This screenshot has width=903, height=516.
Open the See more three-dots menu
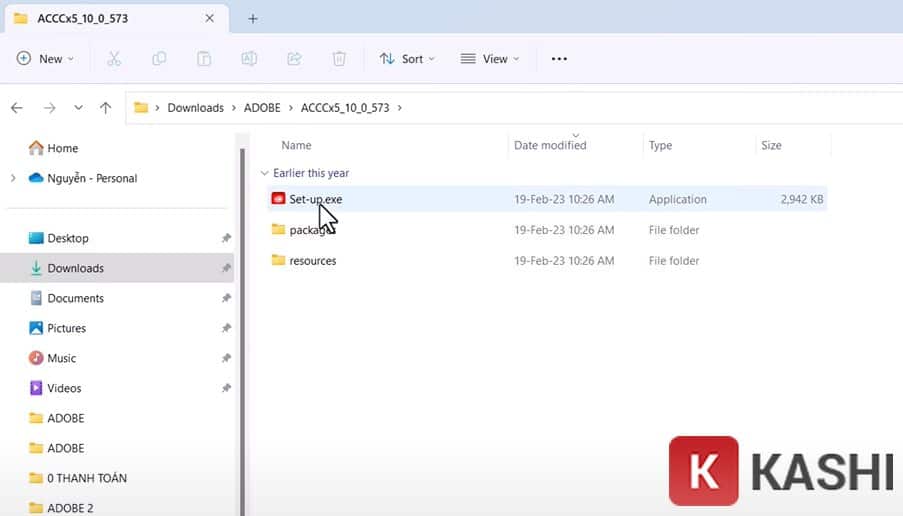[559, 59]
